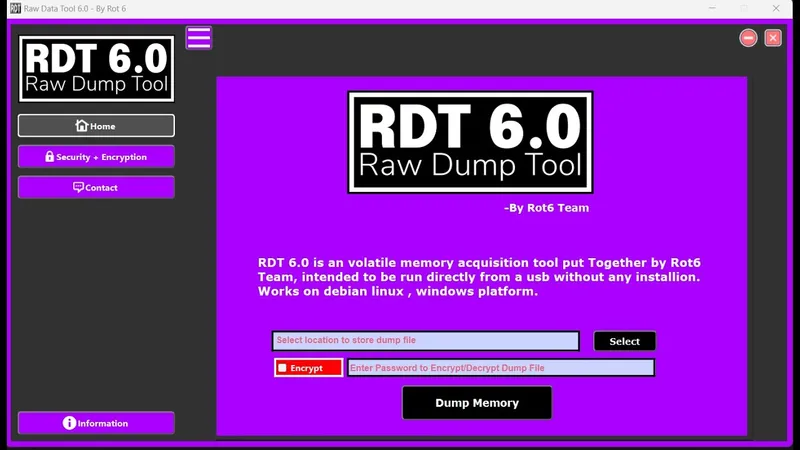Click the red minimize circle icon
The image size is (800, 450).
[x=748, y=38]
